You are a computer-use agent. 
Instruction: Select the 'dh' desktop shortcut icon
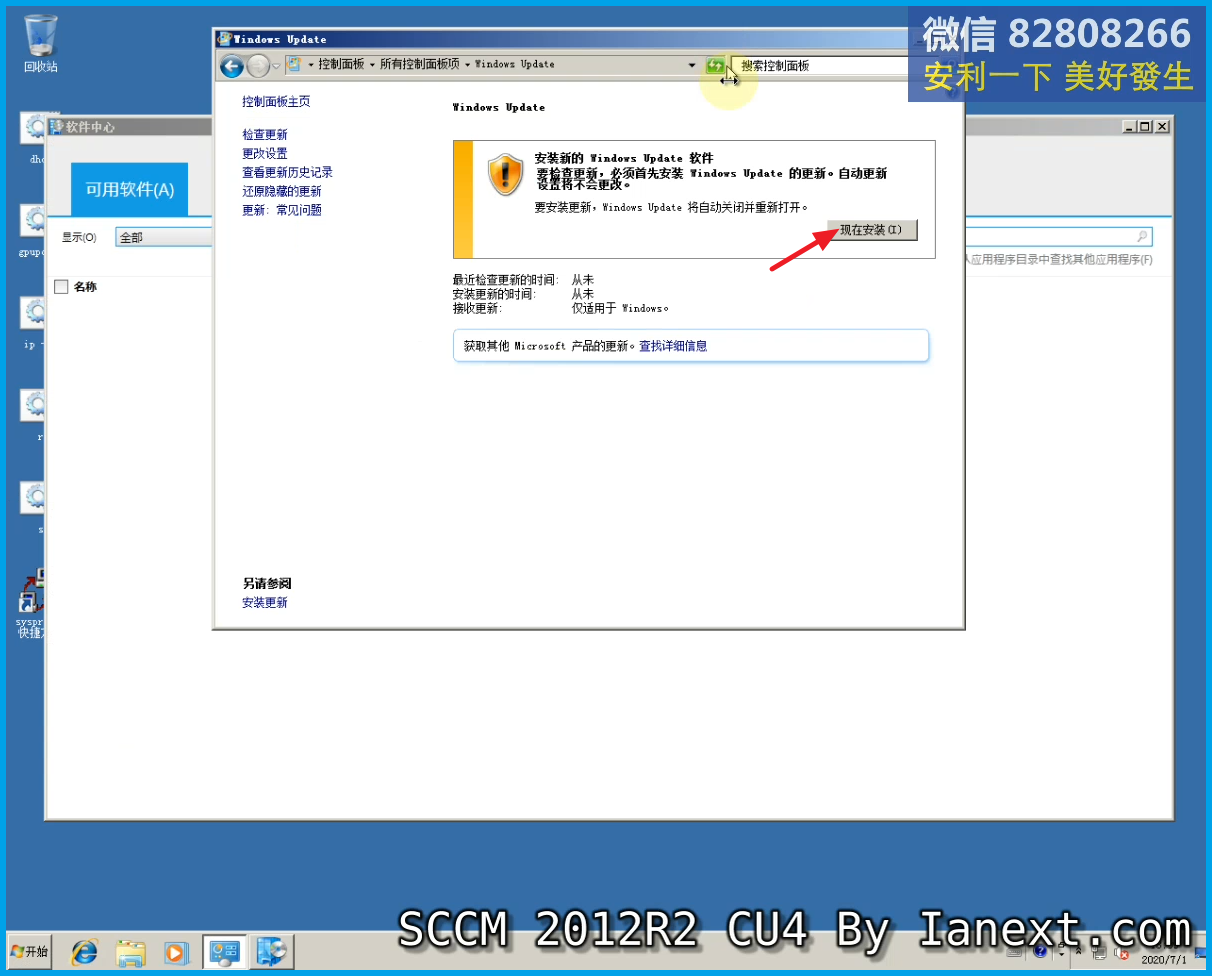pos(34,137)
